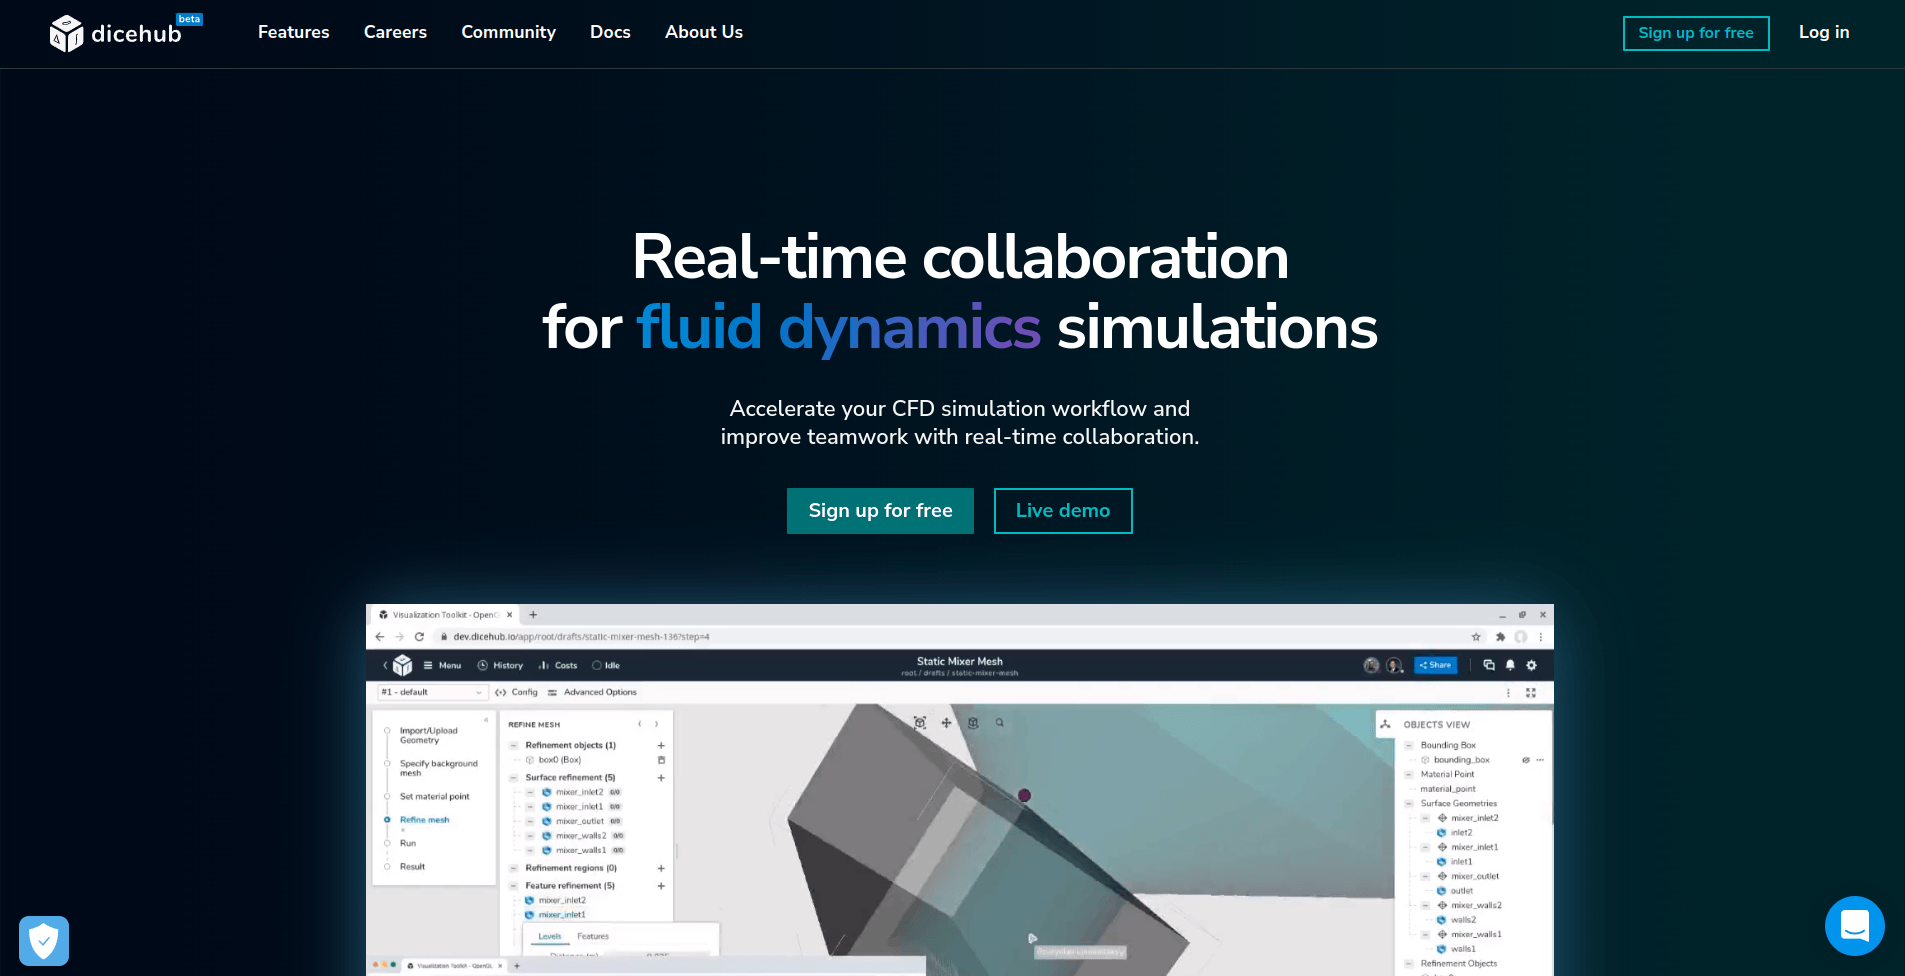
Task: Click the cube view icon in the 3D viewport
Action: [973, 722]
